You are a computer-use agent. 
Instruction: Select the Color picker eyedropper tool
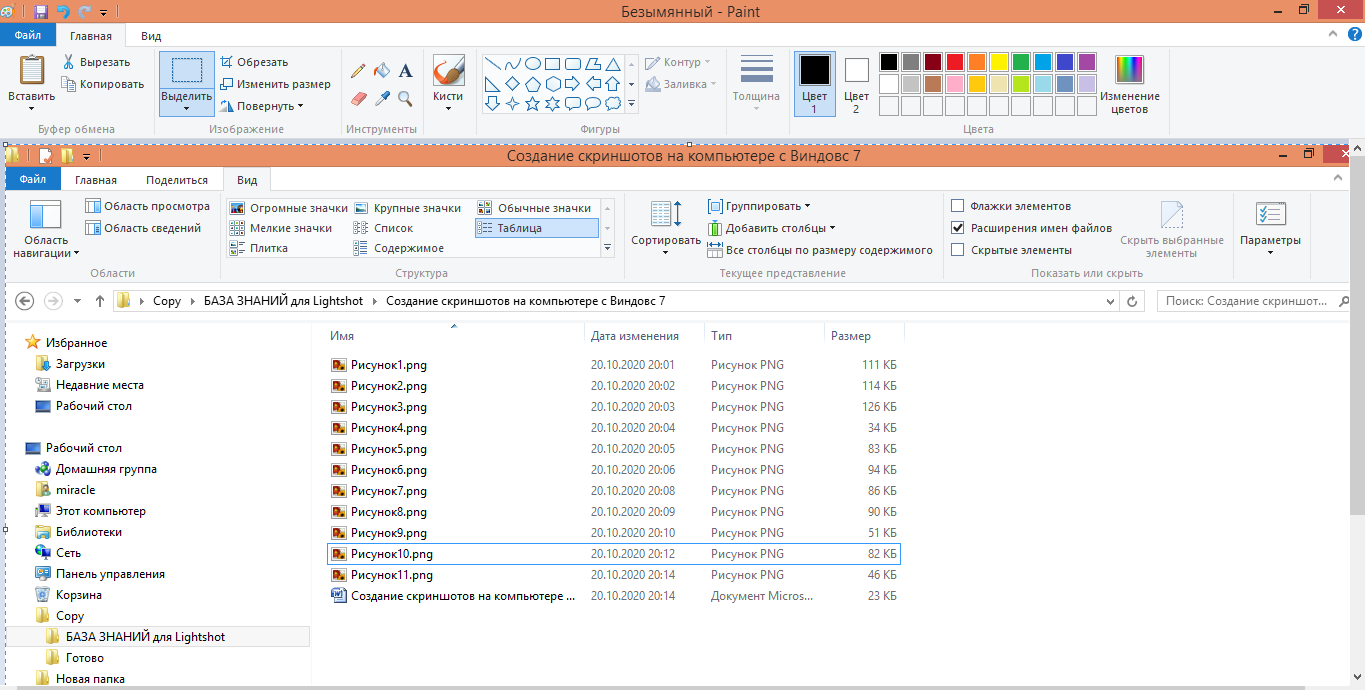(x=382, y=98)
